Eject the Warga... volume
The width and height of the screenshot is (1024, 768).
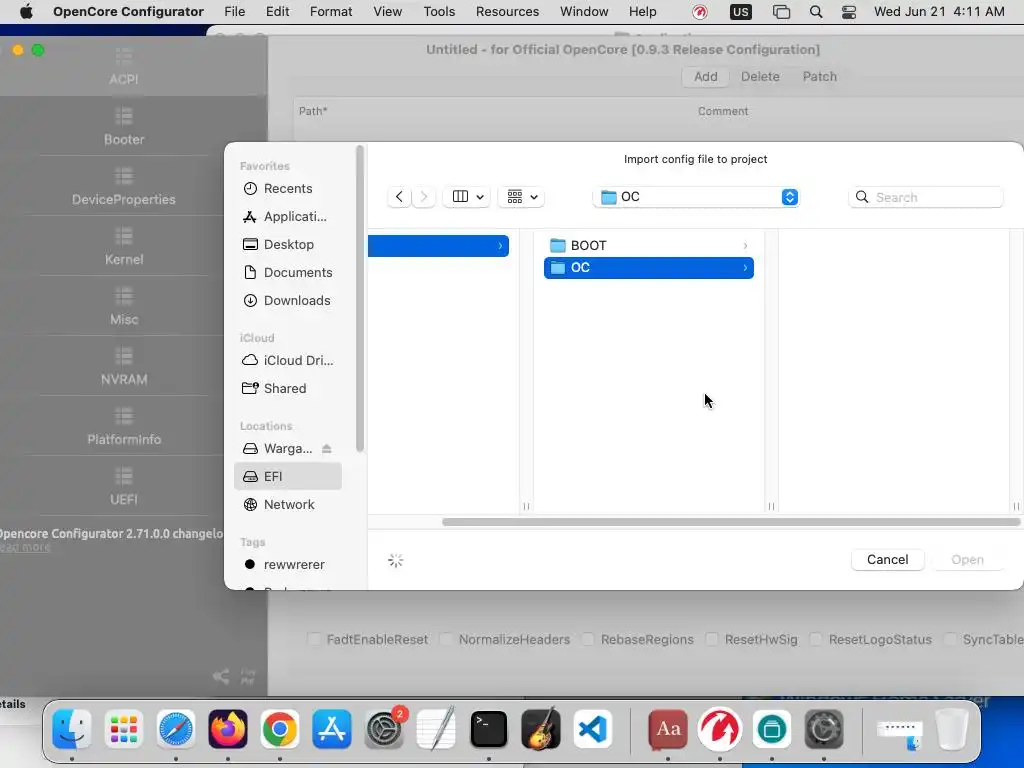[x=327, y=449]
